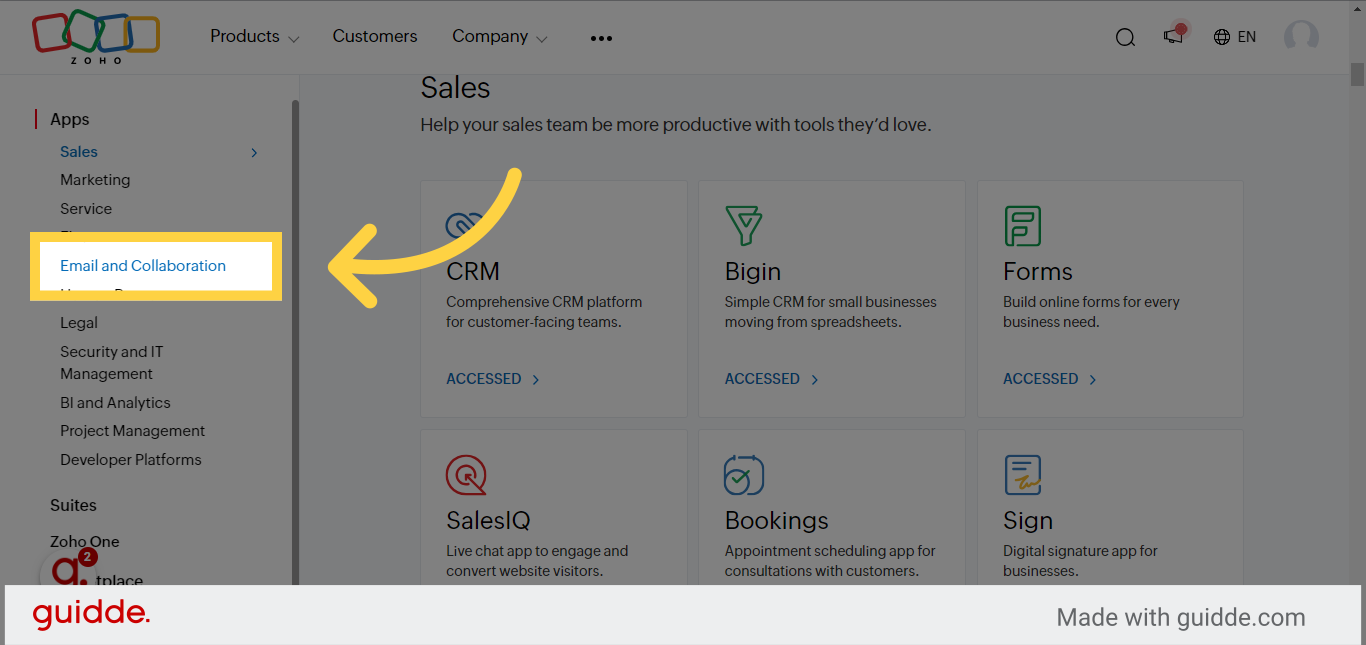This screenshot has height=645, width=1366.
Task: Click the guidde logo in footer
Action: [91, 615]
